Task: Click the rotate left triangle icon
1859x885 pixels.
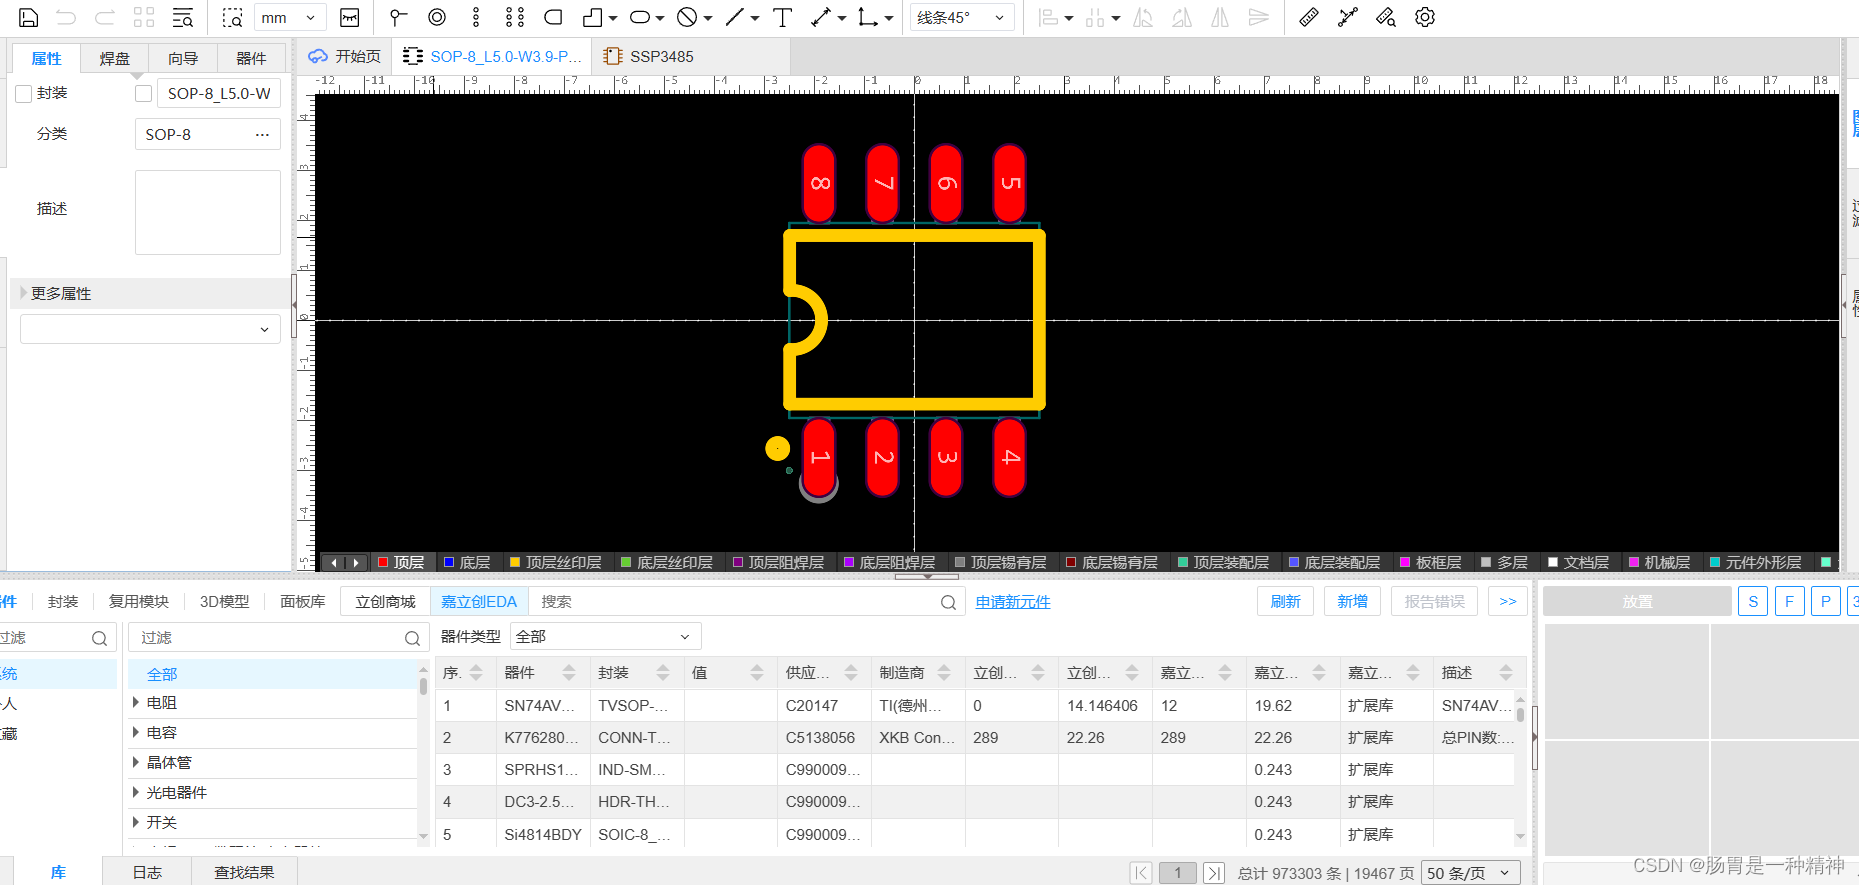Action: pyautogui.click(x=1143, y=17)
